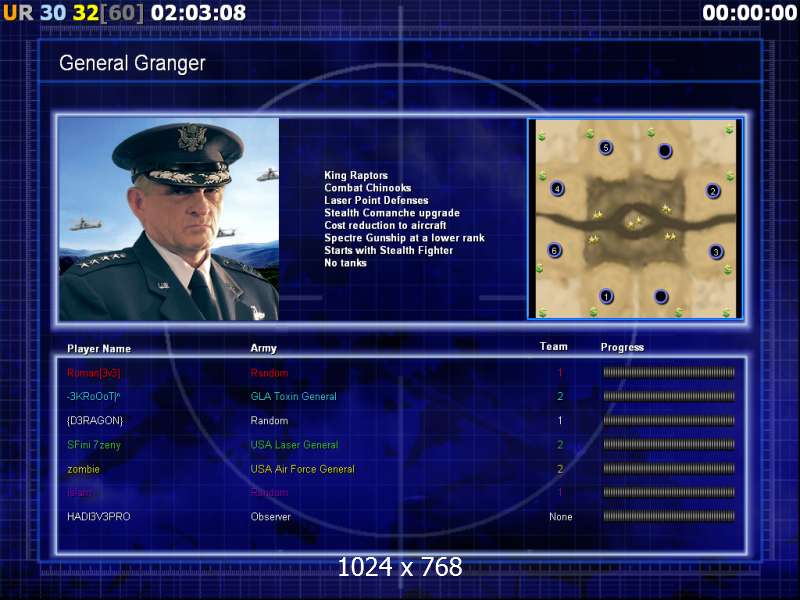Select start position 4 on the minimap
The image size is (800, 600).
[x=557, y=189]
